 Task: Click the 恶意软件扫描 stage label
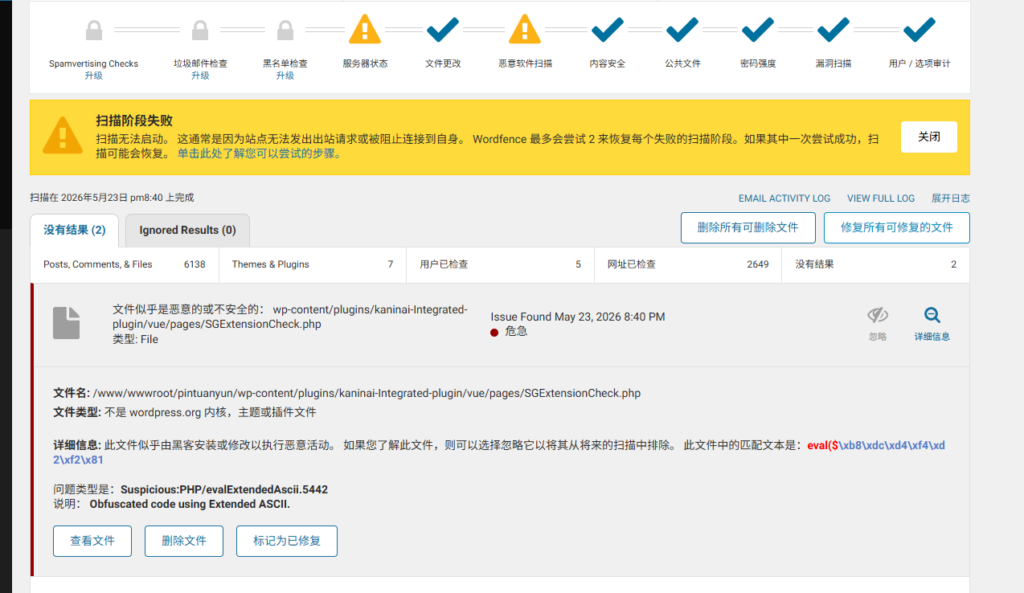525,64
